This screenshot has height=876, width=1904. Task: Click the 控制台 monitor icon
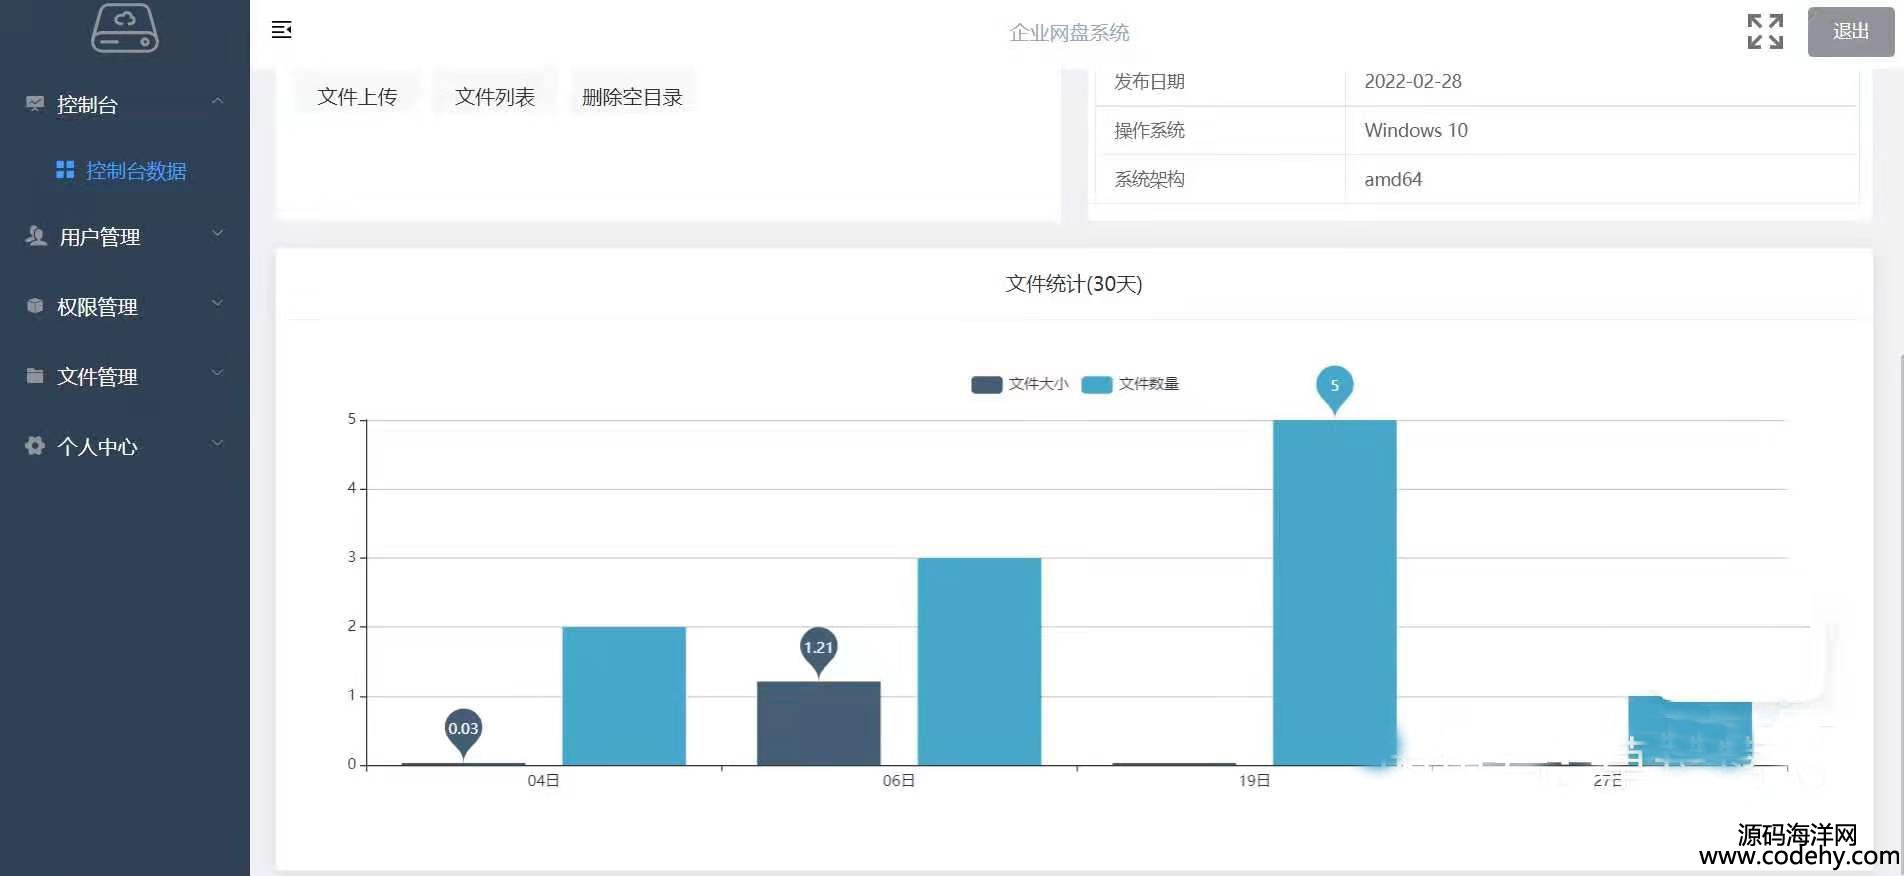[35, 103]
